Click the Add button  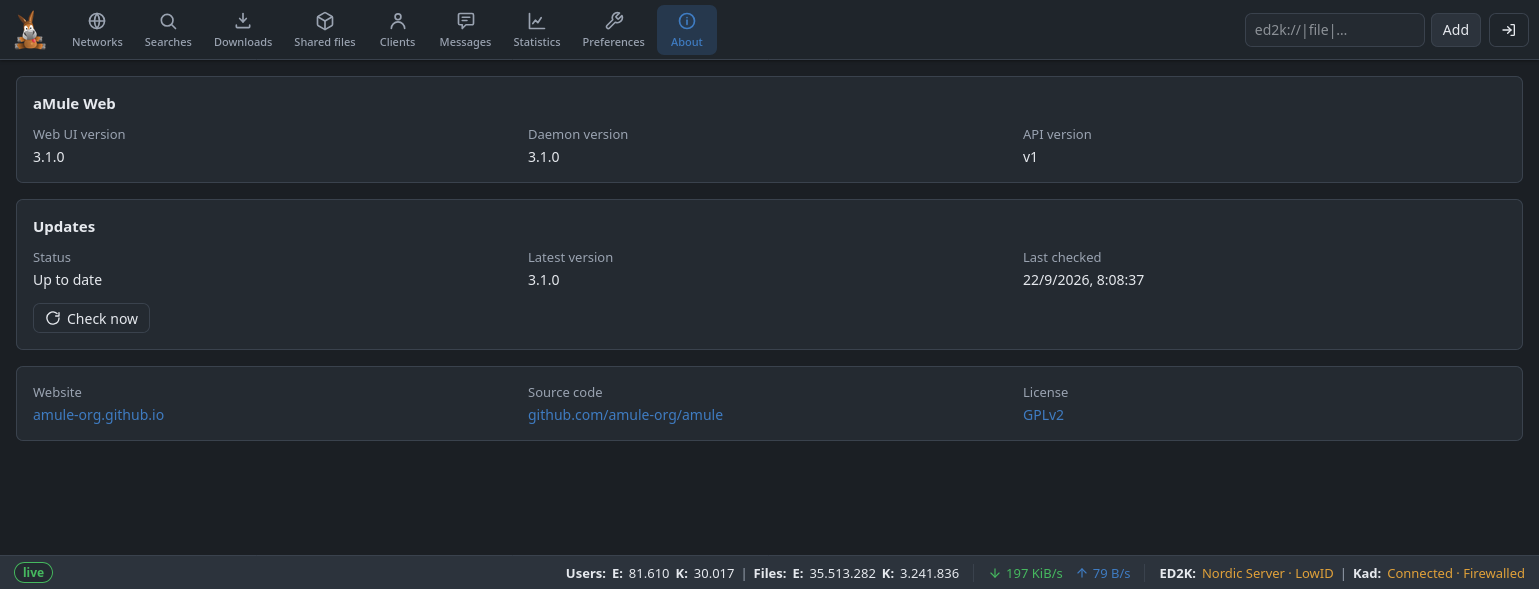pyautogui.click(x=1456, y=30)
